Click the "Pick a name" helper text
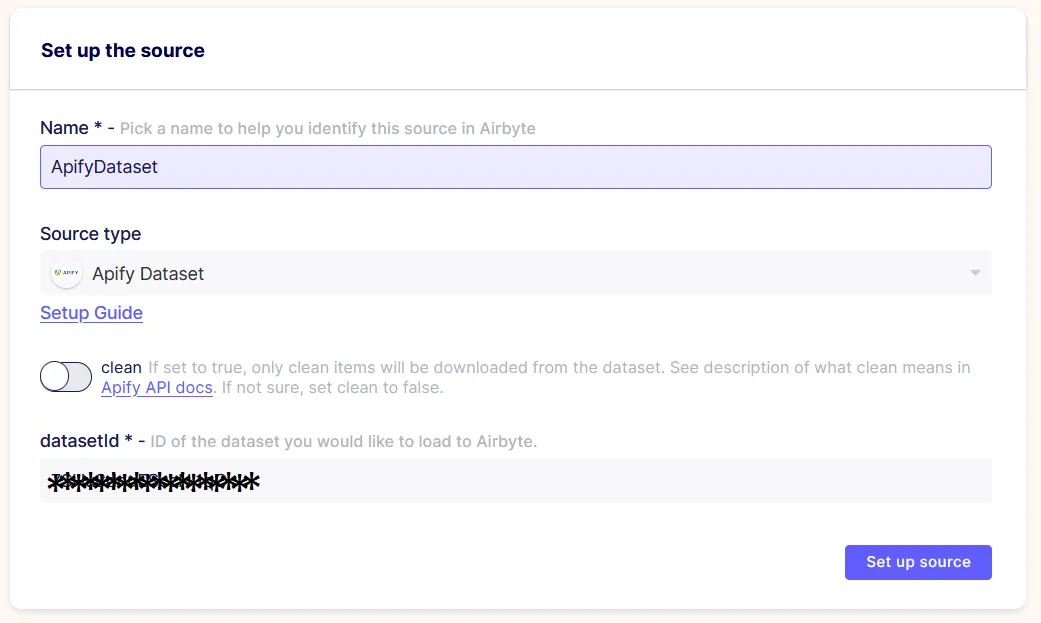 327,128
